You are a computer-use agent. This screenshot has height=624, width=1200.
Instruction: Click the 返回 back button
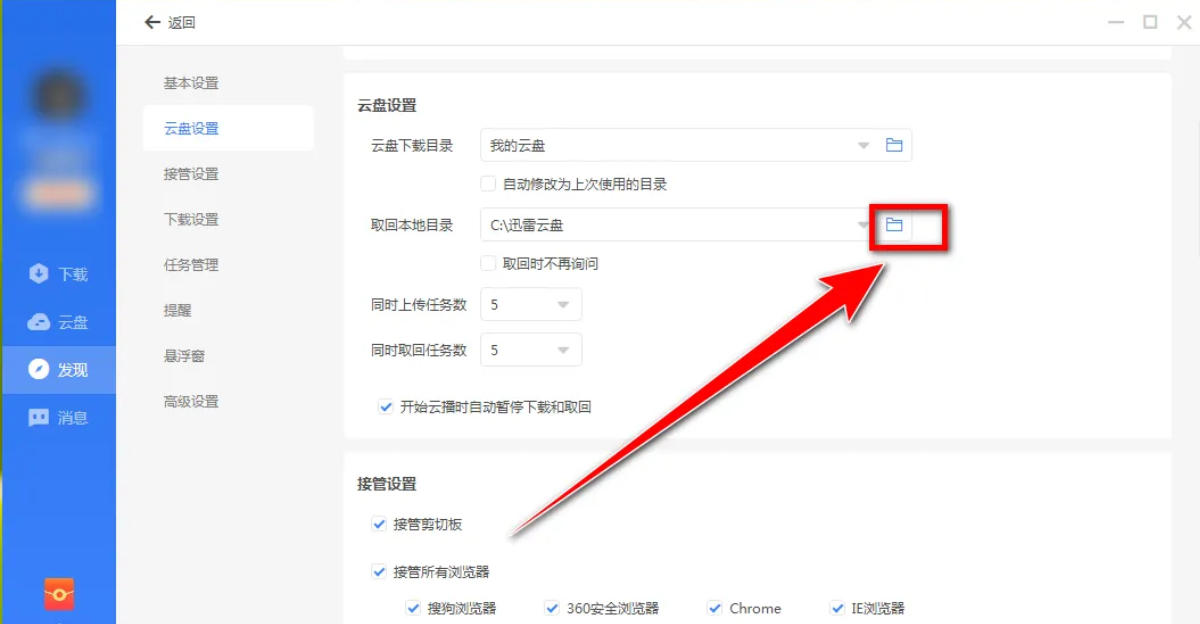pos(168,22)
